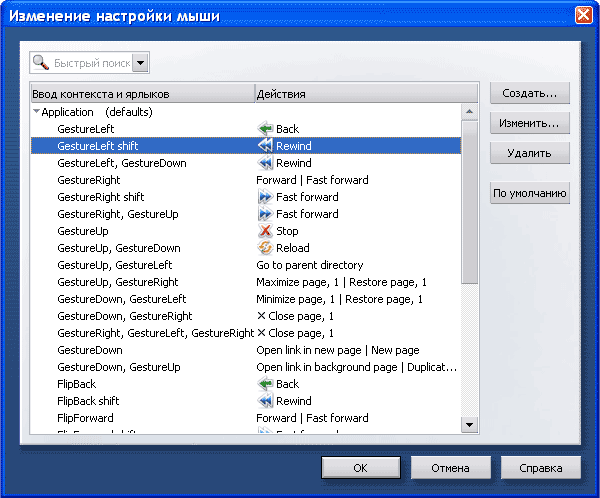Close the mouse settings dialog
The image size is (600, 498).
(584, 15)
